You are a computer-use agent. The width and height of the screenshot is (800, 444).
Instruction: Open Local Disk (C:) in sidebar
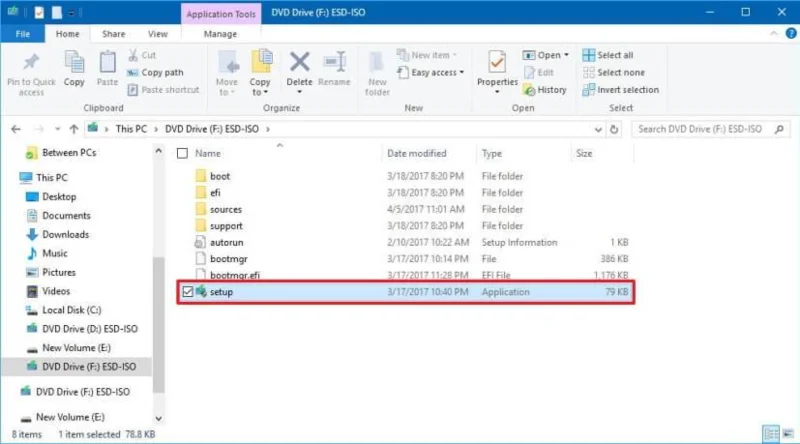pyautogui.click(x=71, y=310)
